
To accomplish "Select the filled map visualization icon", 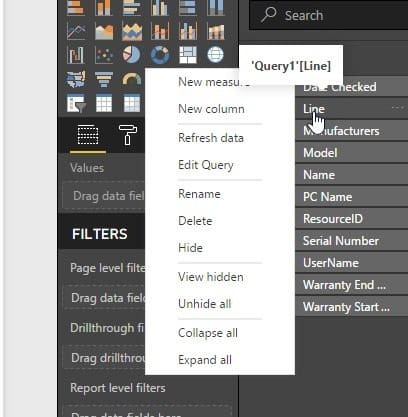I will click(76, 80).
